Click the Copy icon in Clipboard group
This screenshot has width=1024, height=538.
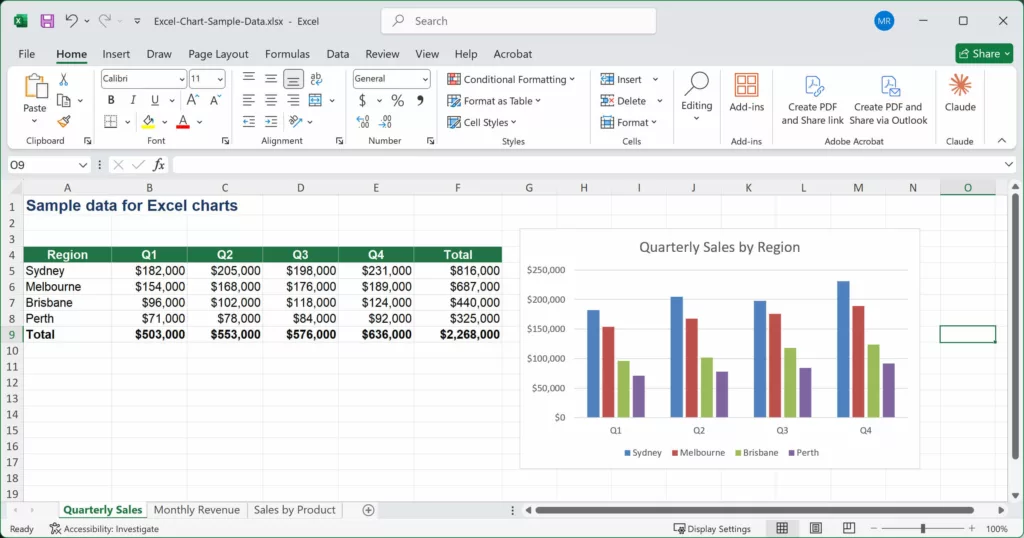63,101
